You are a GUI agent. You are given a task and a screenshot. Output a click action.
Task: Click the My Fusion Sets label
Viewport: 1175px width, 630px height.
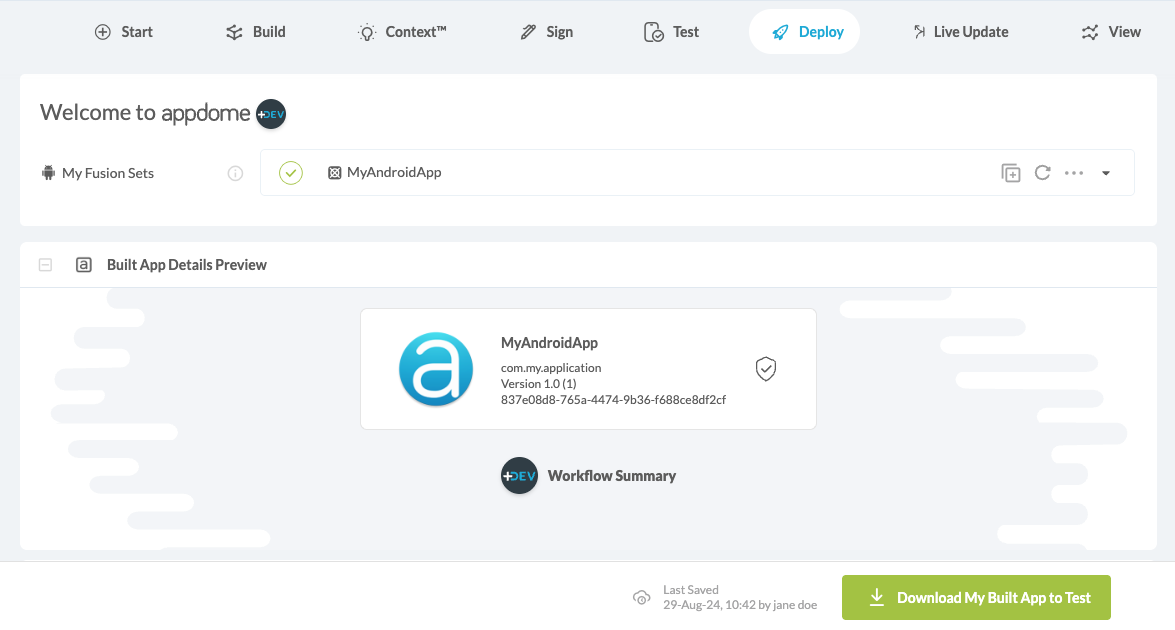[108, 173]
